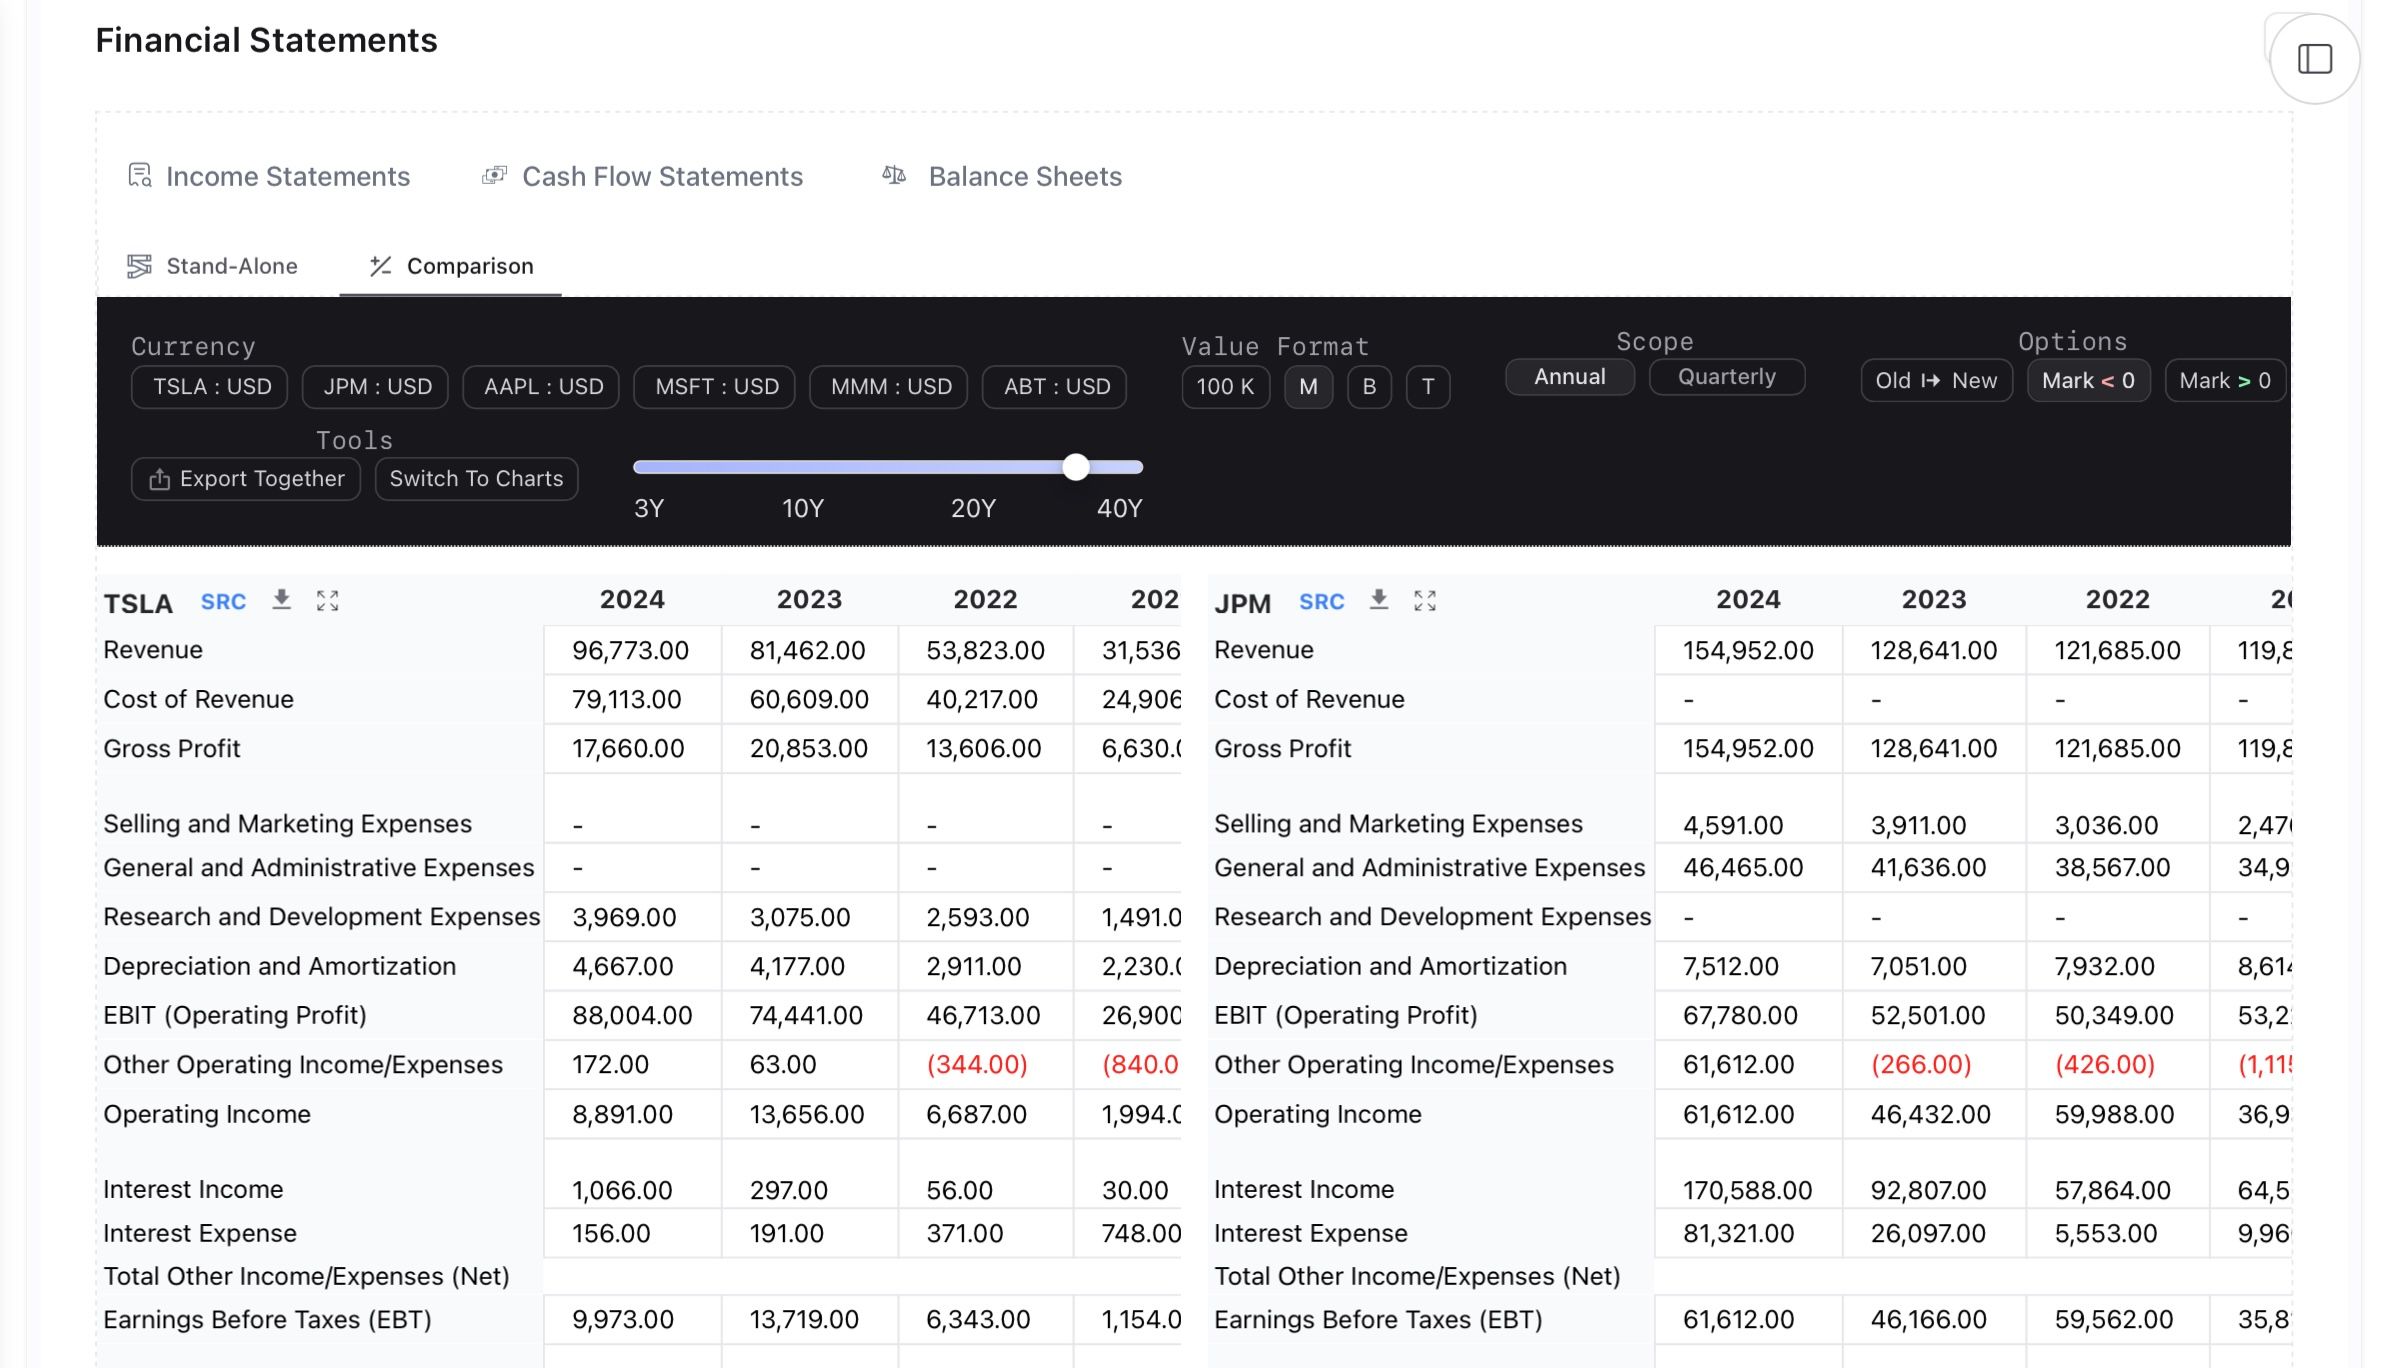2388x1368 pixels.
Task: Open the Cash Flow Statements tab
Action: [x=642, y=177]
